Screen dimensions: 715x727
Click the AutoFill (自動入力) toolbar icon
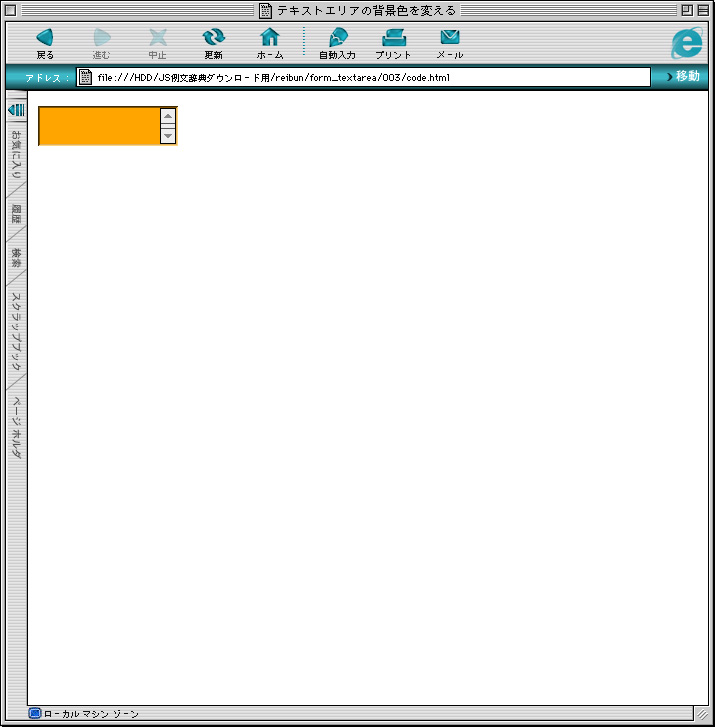point(337,38)
